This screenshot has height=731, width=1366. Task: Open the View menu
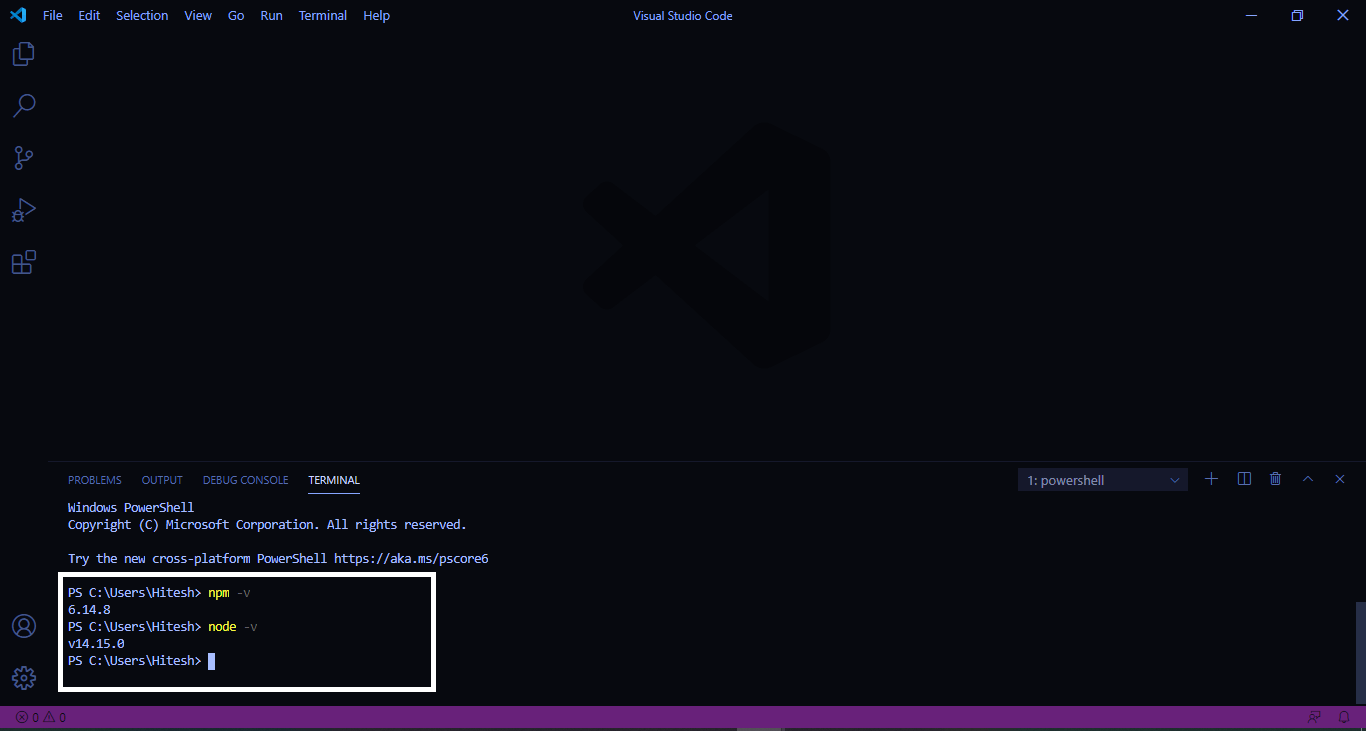click(198, 15)
